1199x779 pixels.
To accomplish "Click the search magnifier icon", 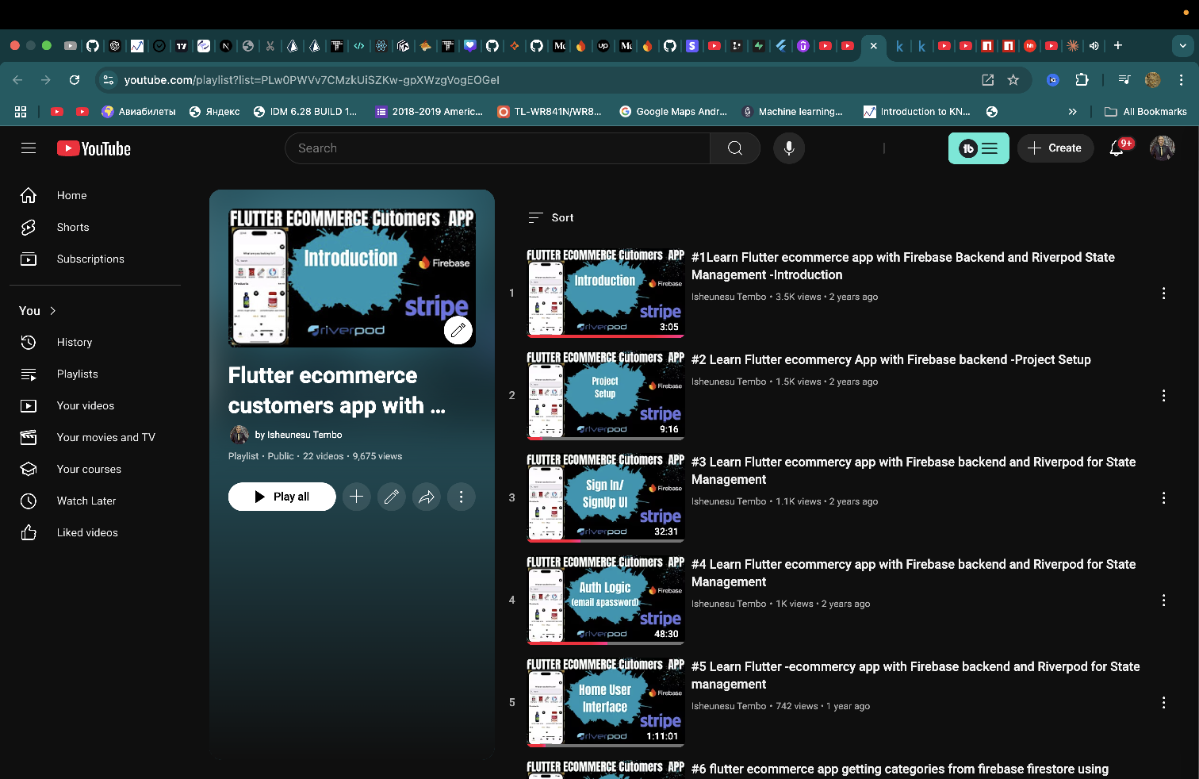I will (x=735, y=148).
